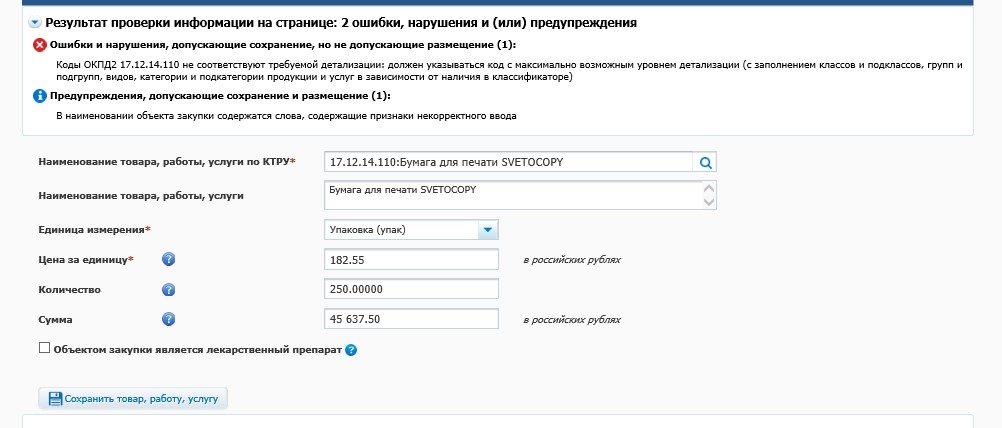Click the blue info warning icon

tap(40, 96)
